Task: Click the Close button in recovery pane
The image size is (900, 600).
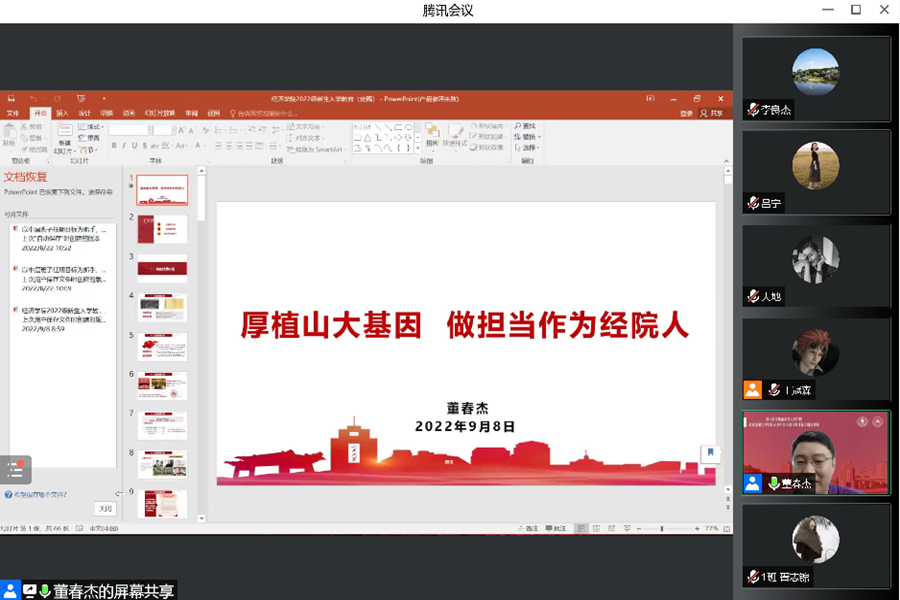Action: click(x=105, y=508)
